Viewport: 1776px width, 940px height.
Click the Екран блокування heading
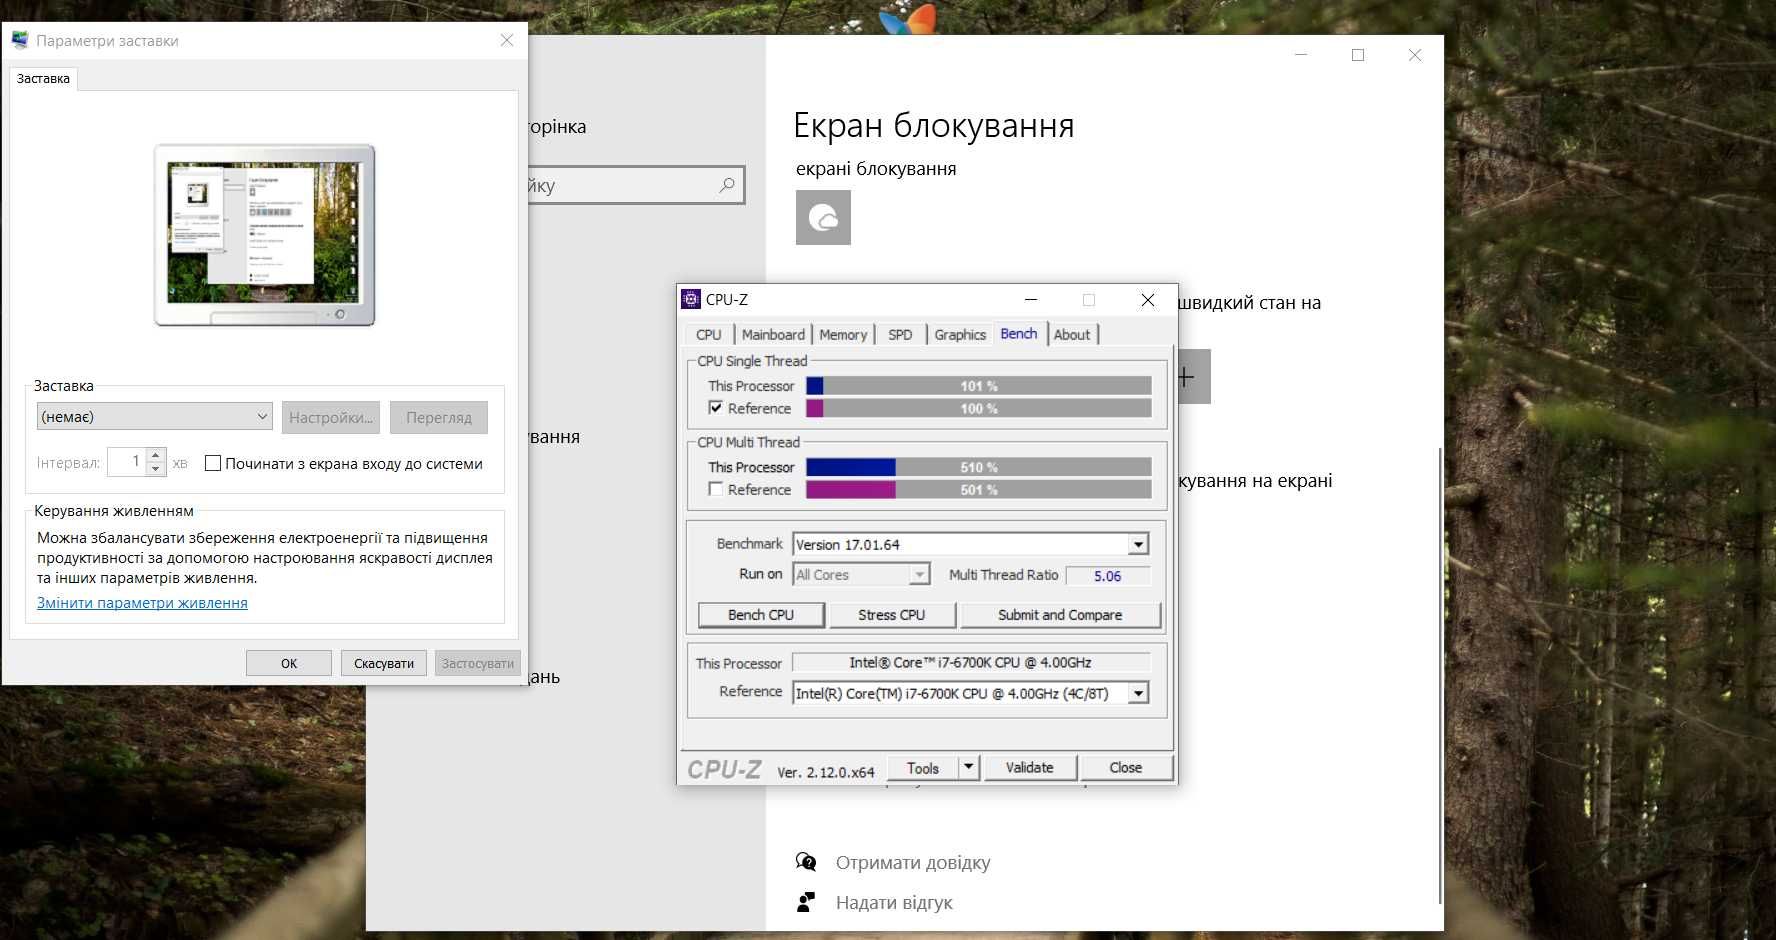point(933,126)
